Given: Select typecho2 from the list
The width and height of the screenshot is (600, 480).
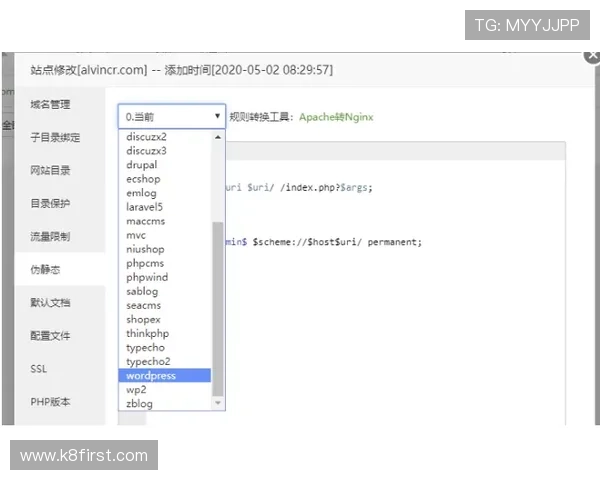Looking at the screenshot, I should (x=148, y=361).
